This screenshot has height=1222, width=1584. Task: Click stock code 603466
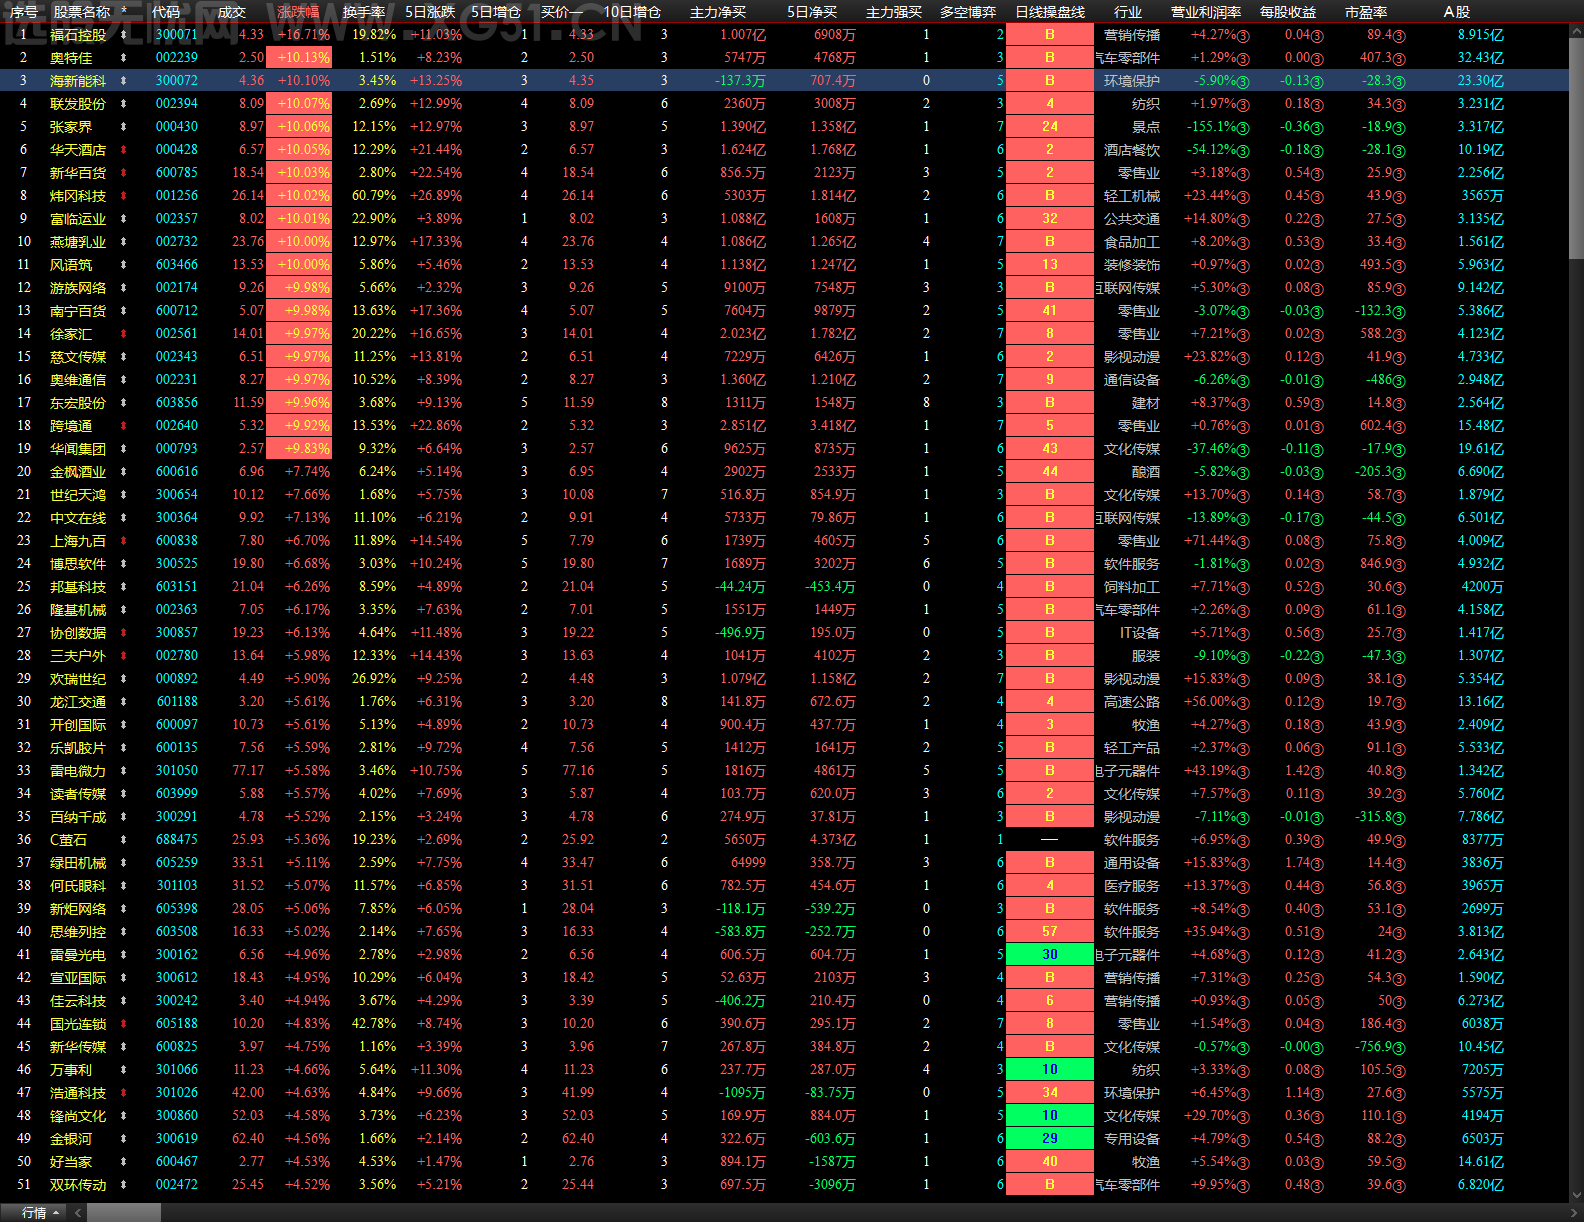[177, 265]
